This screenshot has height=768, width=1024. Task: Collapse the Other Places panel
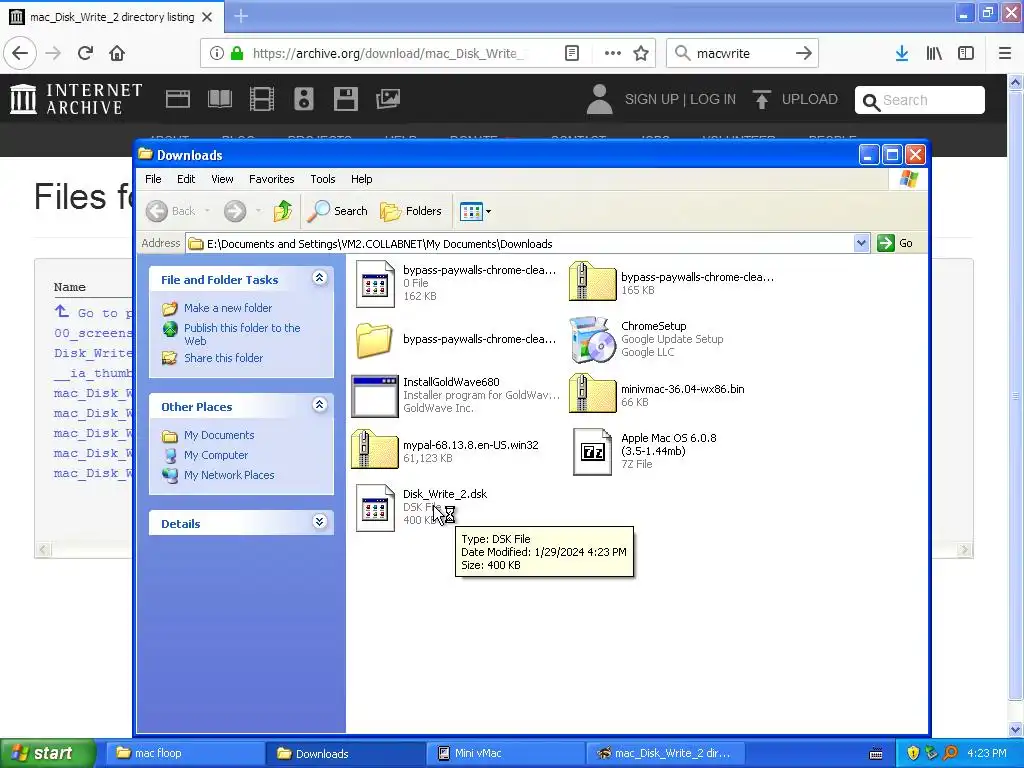coord(319,405)
